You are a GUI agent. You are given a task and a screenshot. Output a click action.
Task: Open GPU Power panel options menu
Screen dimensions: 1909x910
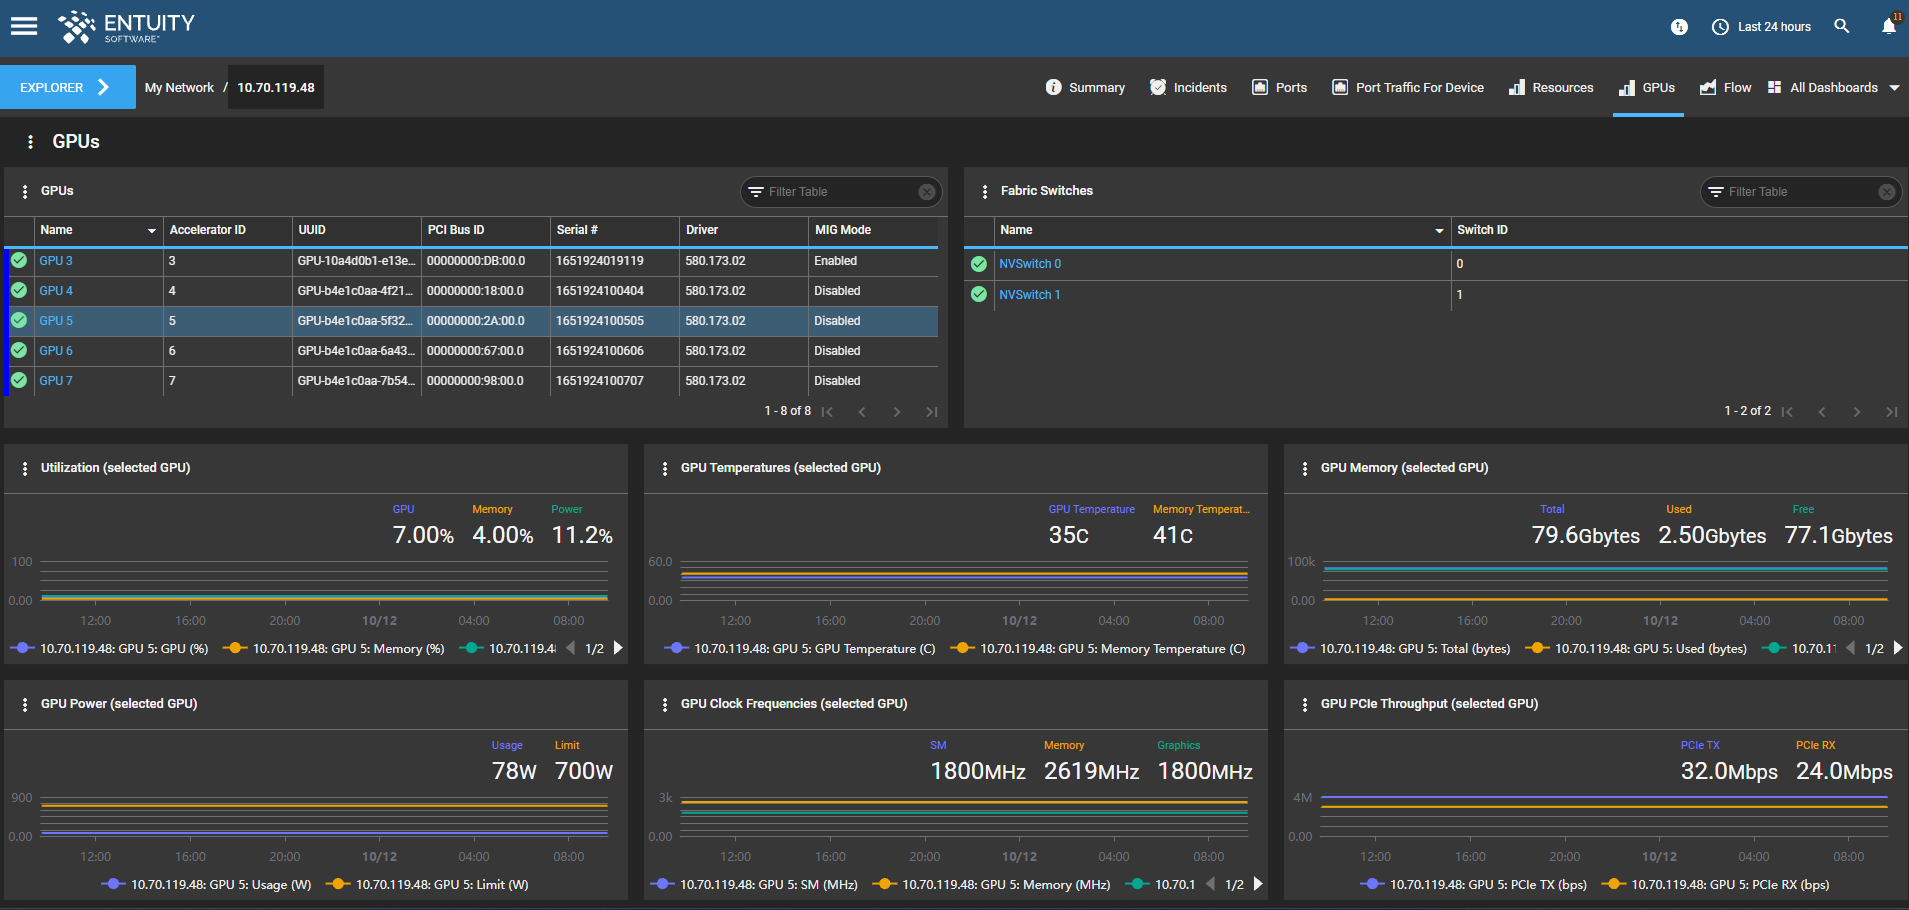[x=25, y=704]
